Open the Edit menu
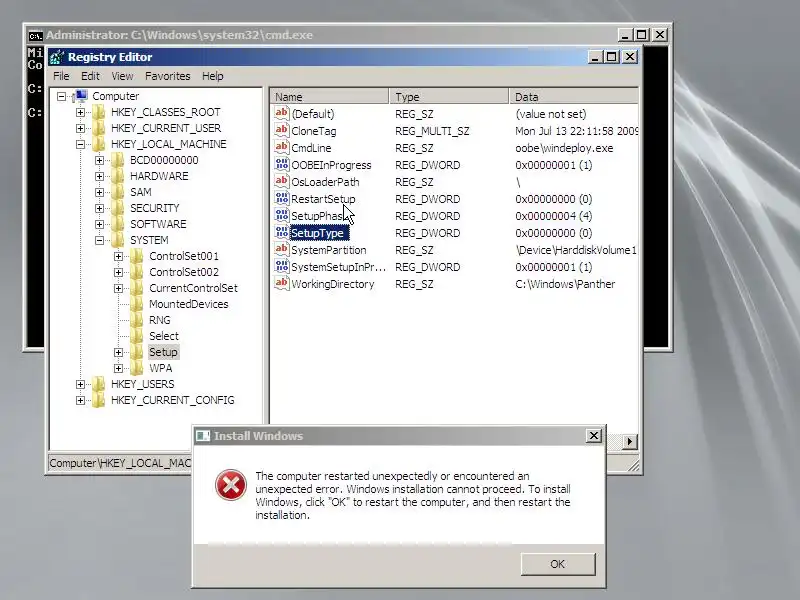 tap(90, 76)
